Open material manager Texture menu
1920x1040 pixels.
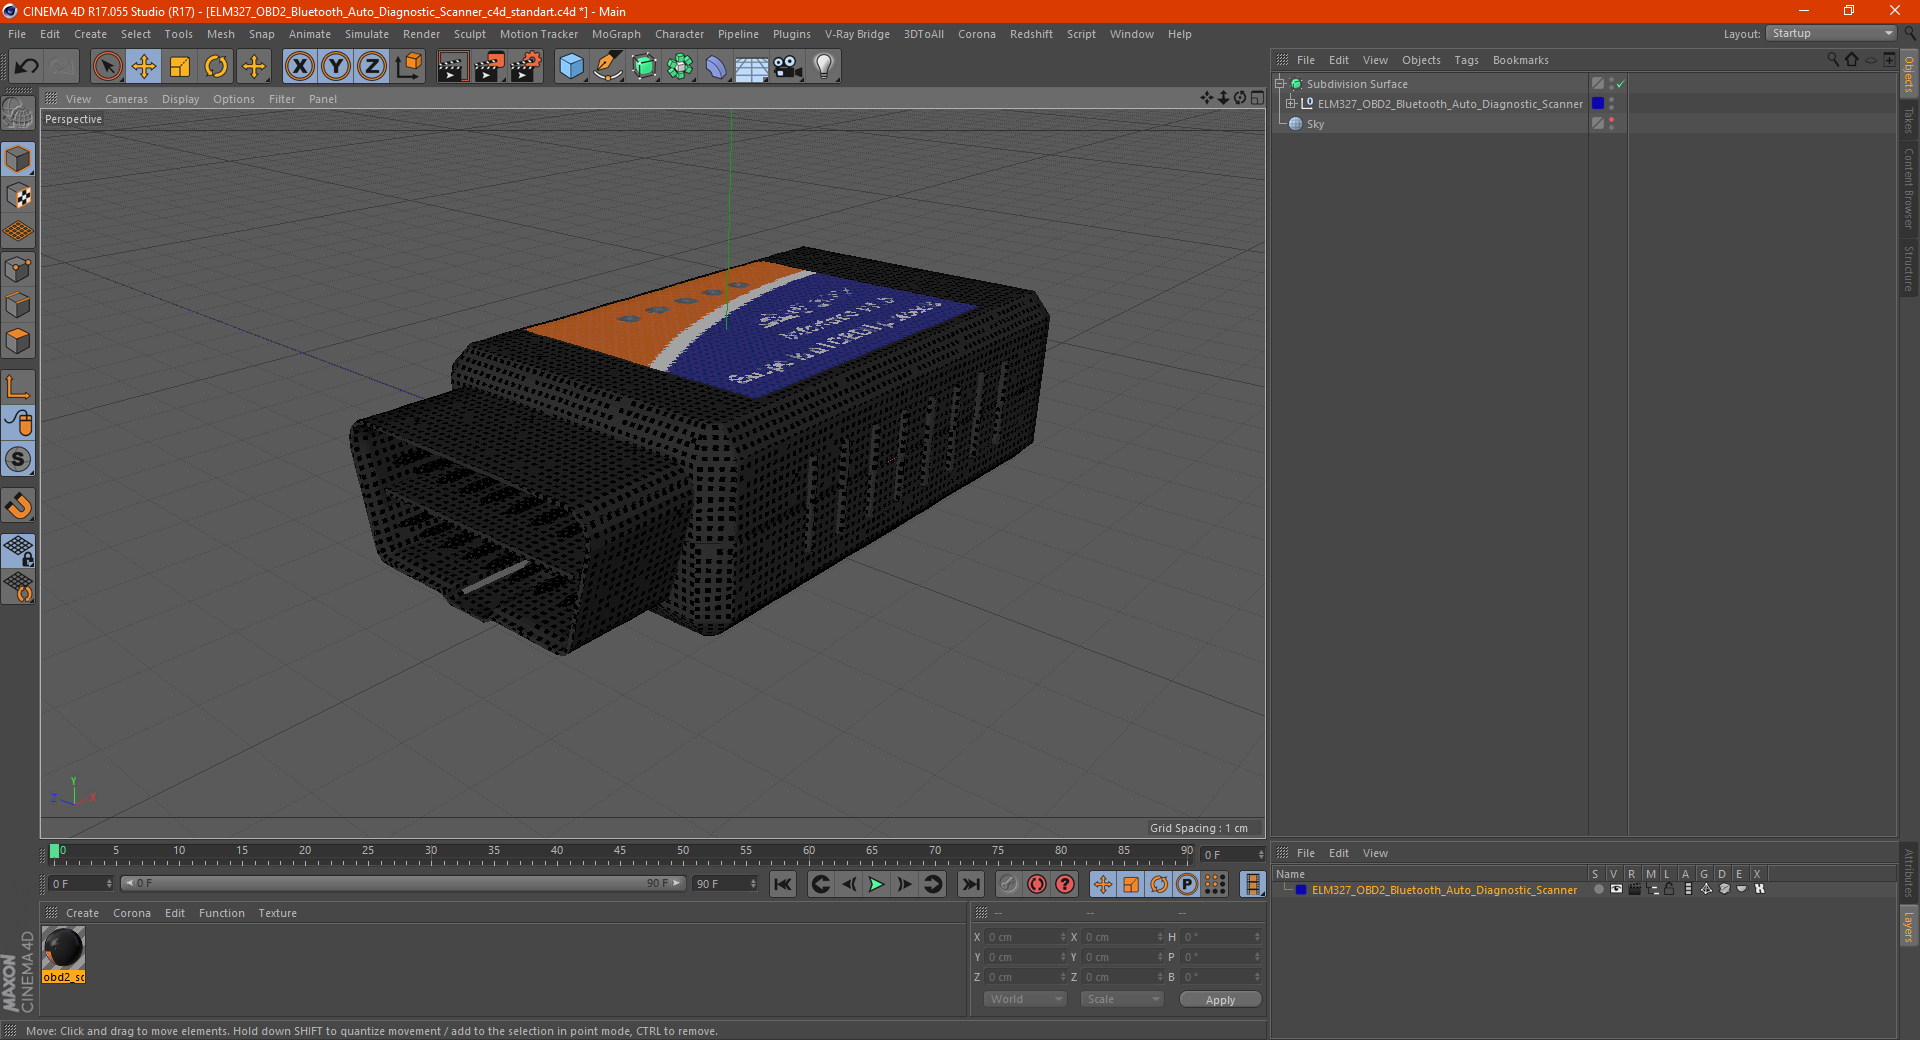pos(277,913)
